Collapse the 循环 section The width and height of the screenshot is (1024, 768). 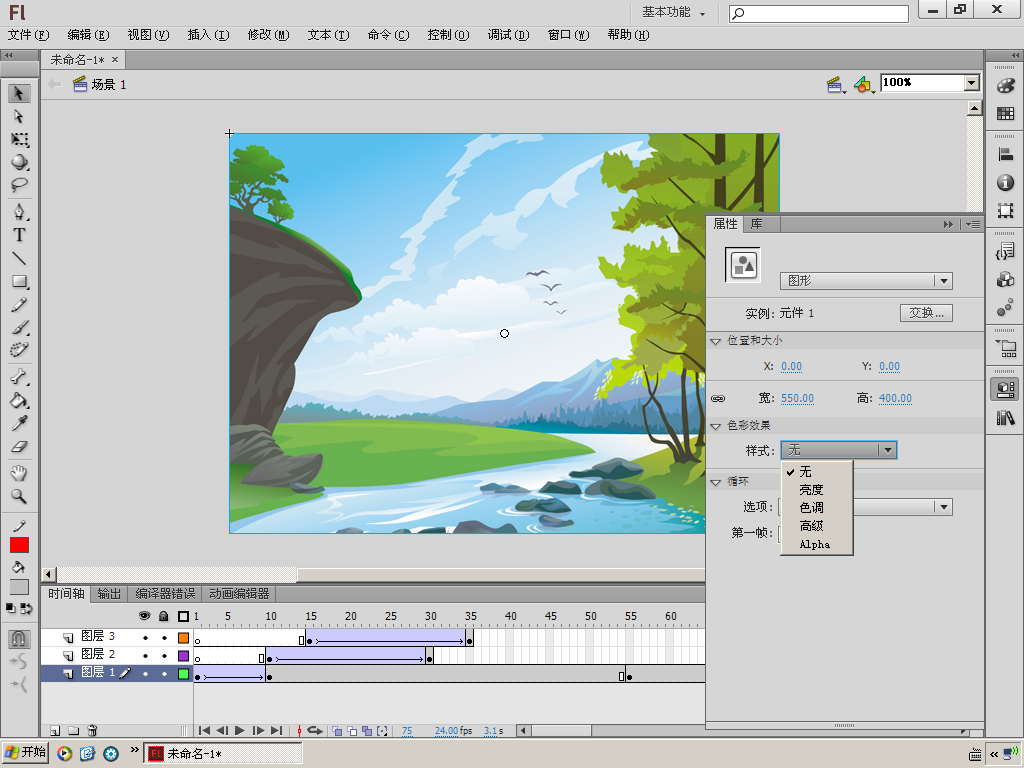716,482
